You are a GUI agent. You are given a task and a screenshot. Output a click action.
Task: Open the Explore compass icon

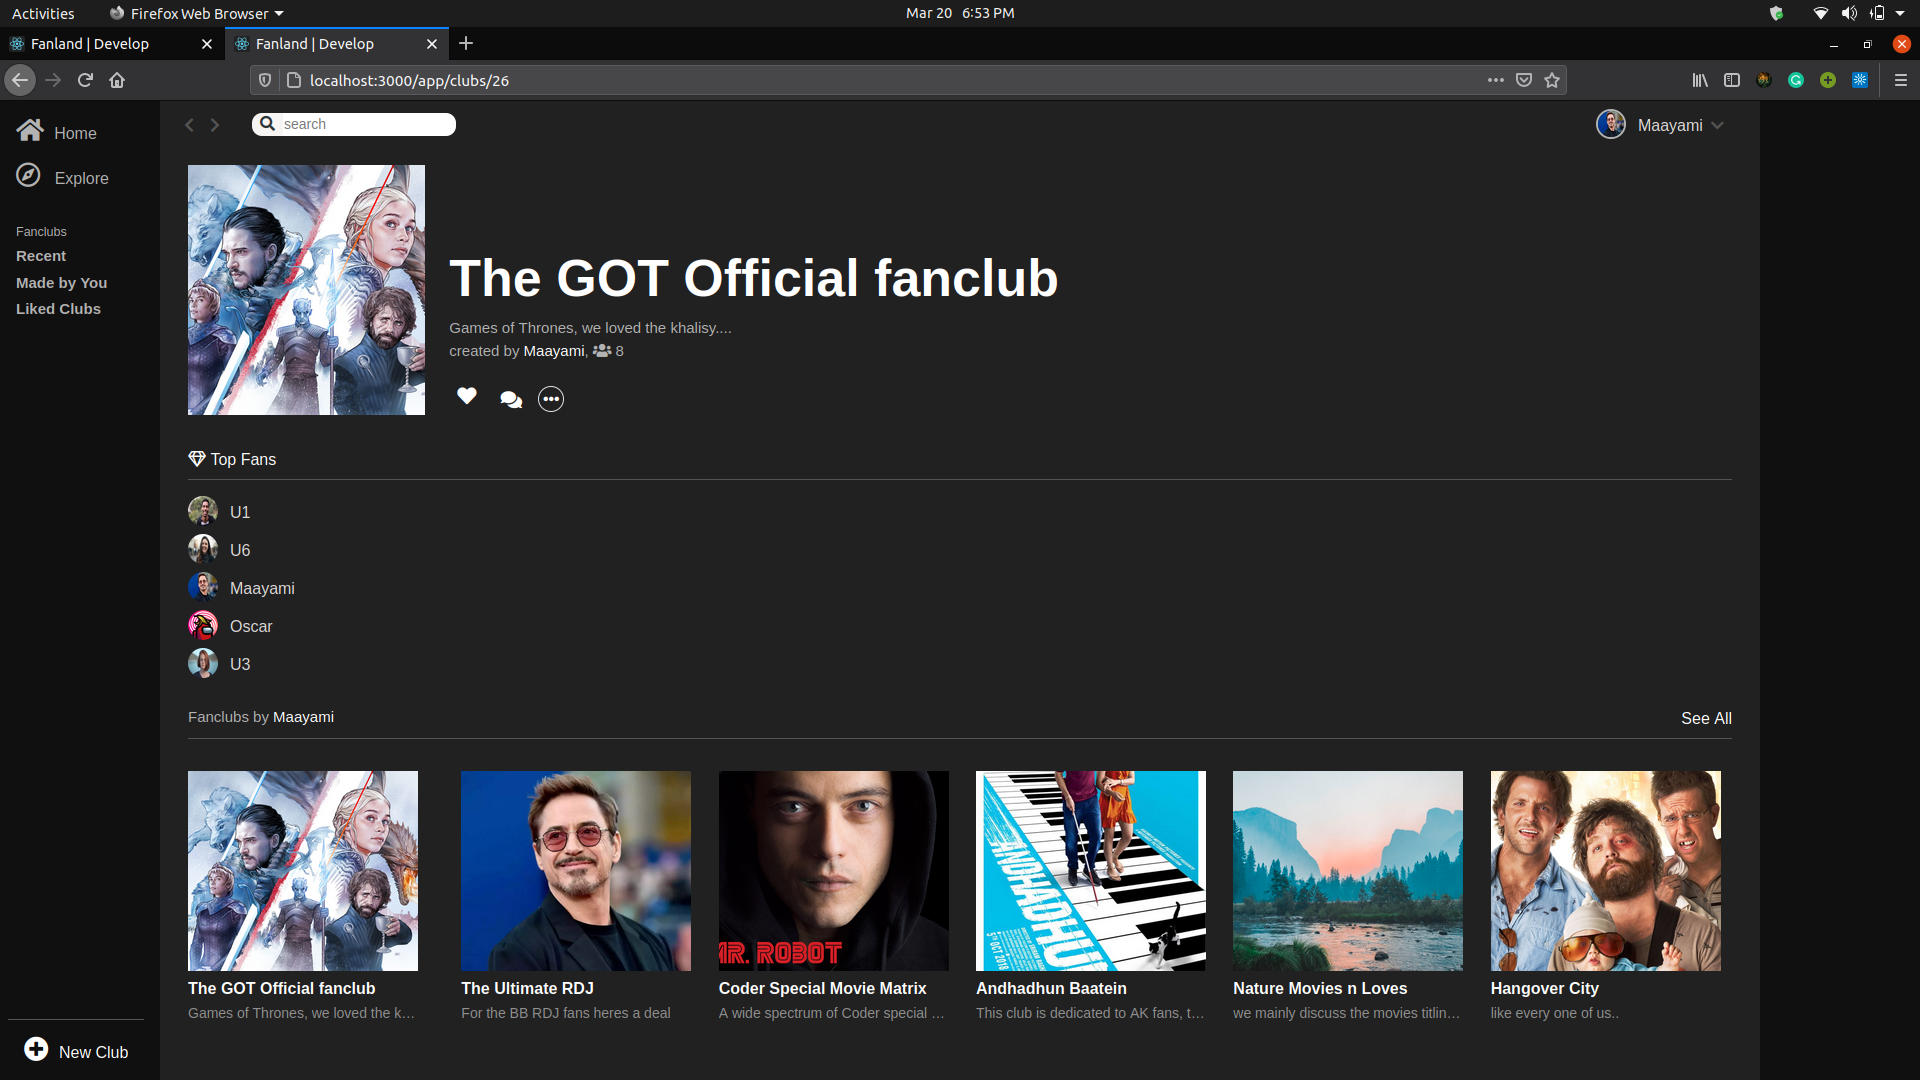tap(29, 175)
